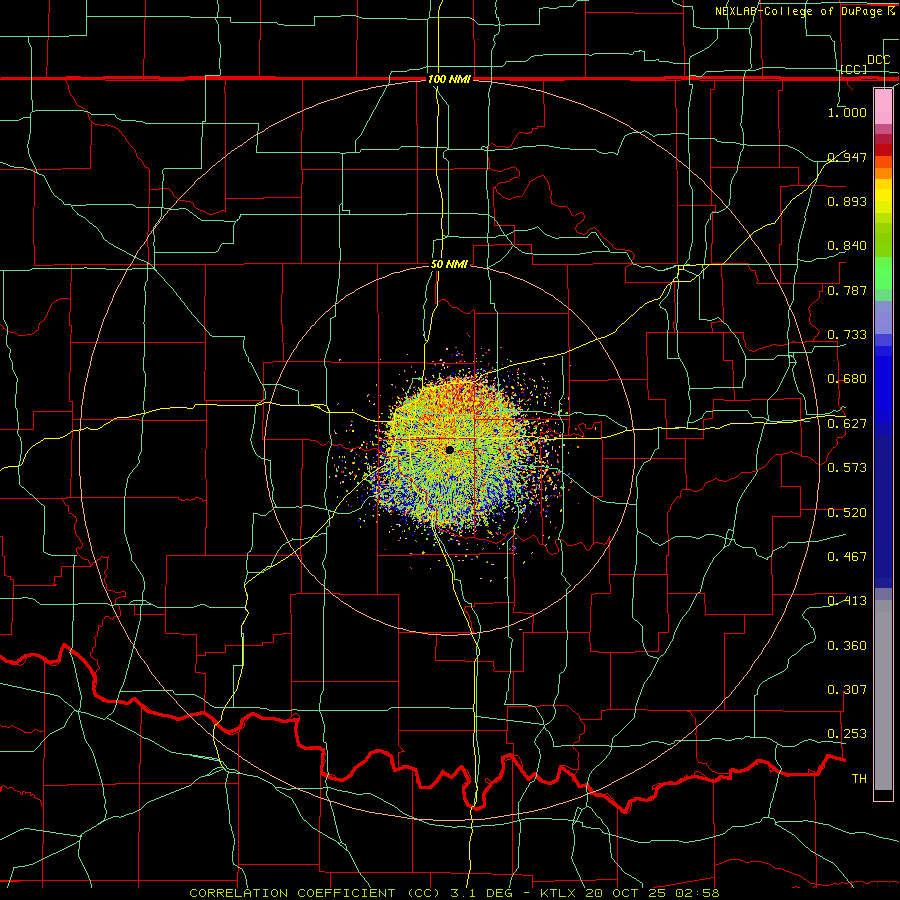Click the 0.413 scale value label
900x900 pixels.
[x=847, y=600]
